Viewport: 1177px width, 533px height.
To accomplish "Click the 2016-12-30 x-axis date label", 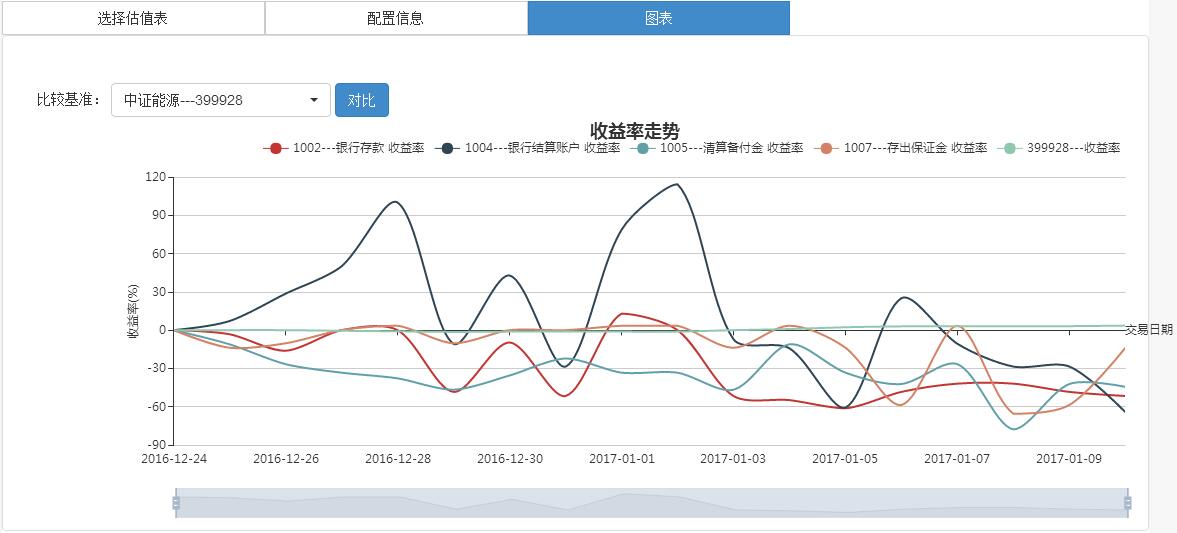I will pos(510,459).
